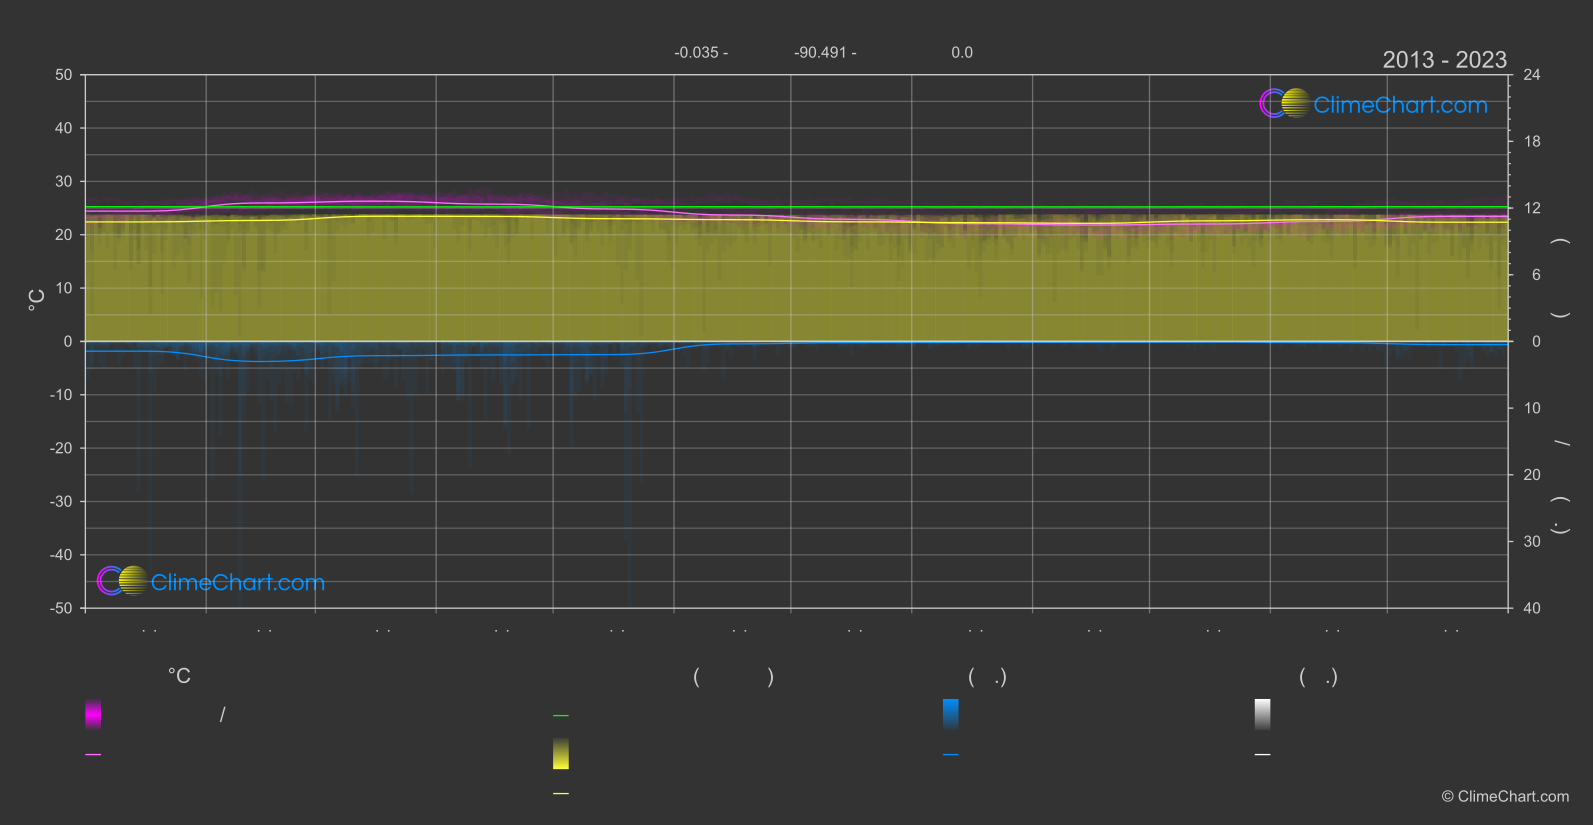Select the magenta gradient legend swatch
The width and height of the screenshot is (1593, 825).
coord(93,714)
